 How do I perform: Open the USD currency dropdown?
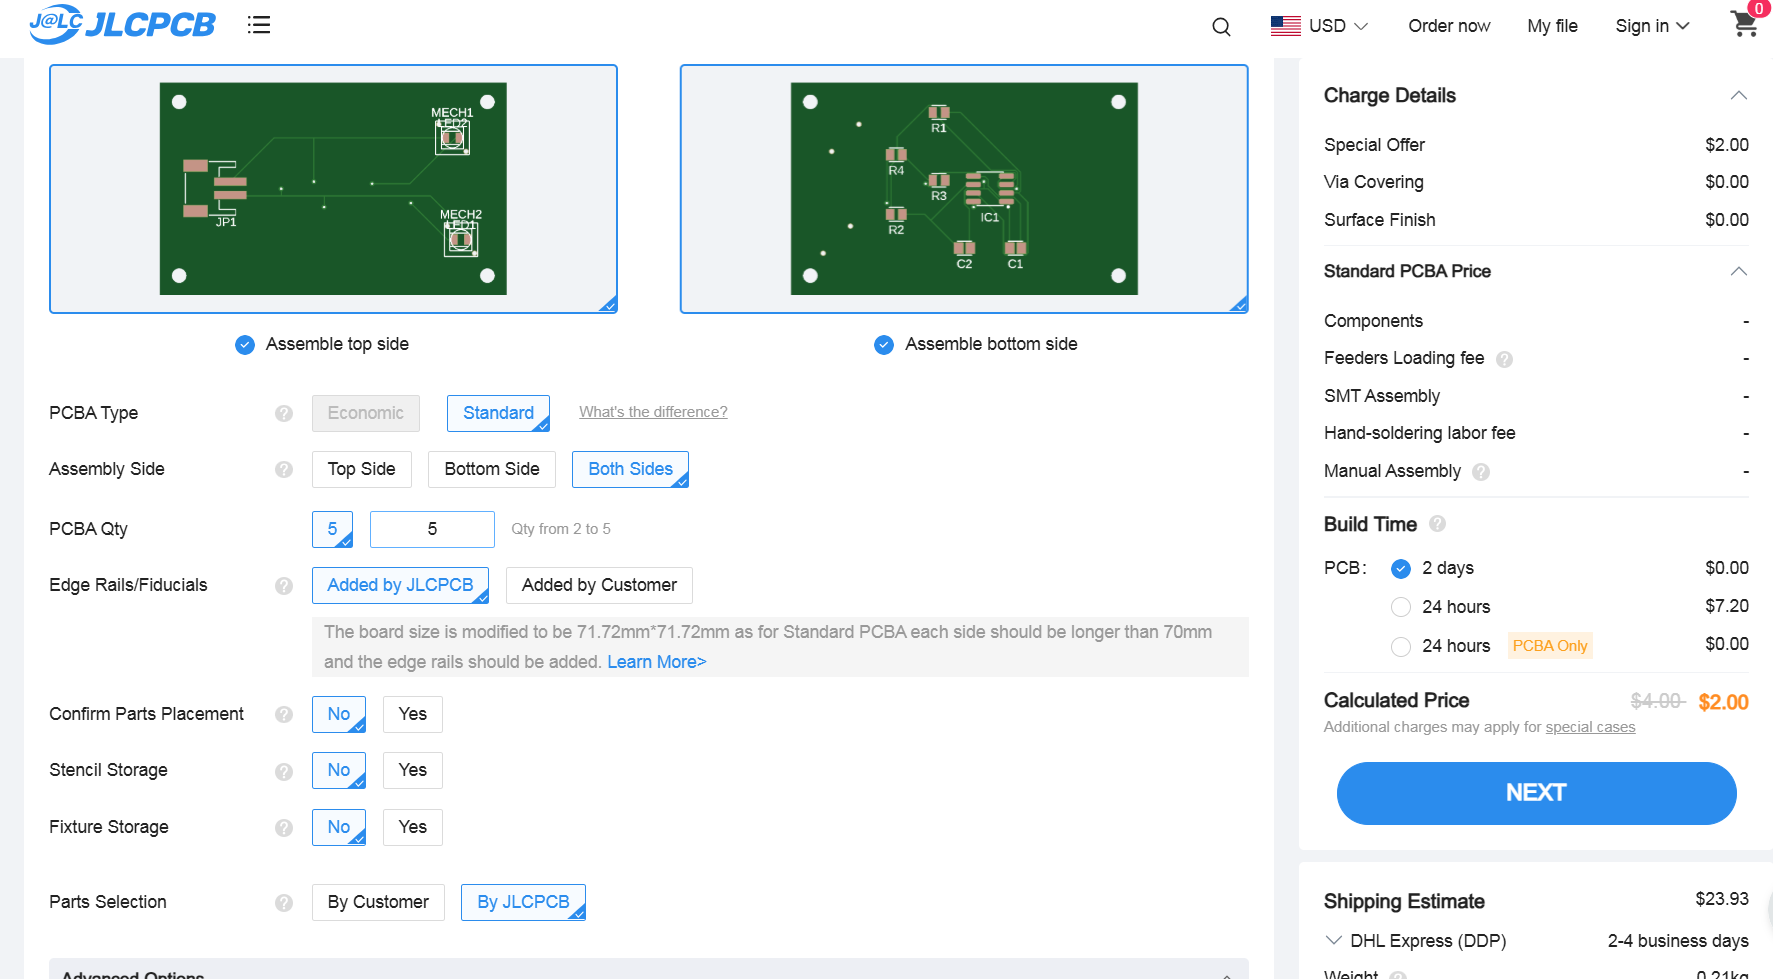[x=1319, y=26]
